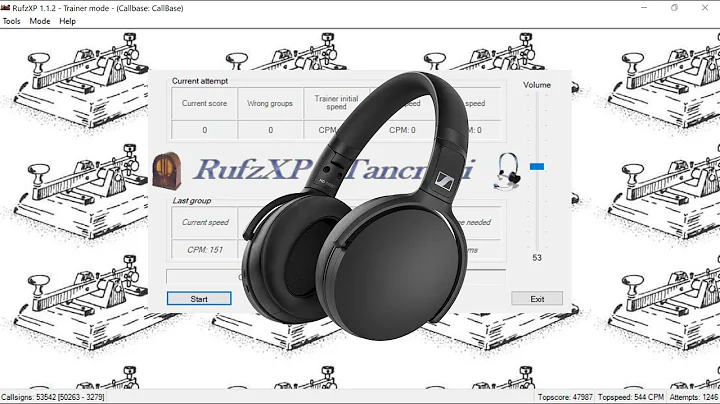The width and height of the screenshot is (720, 404).
Task: Click the 'Volume' label
Action: [x=536, y=85]
